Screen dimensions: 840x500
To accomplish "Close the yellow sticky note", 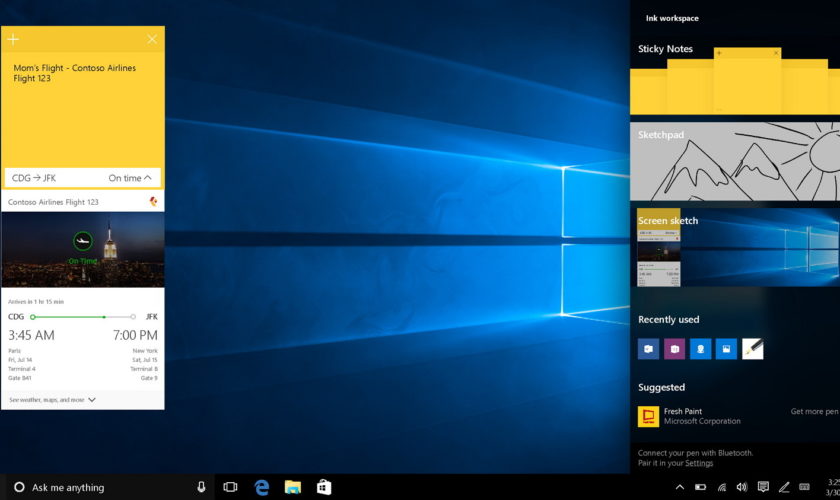I will pyautogui.click(x=152, y=39).
